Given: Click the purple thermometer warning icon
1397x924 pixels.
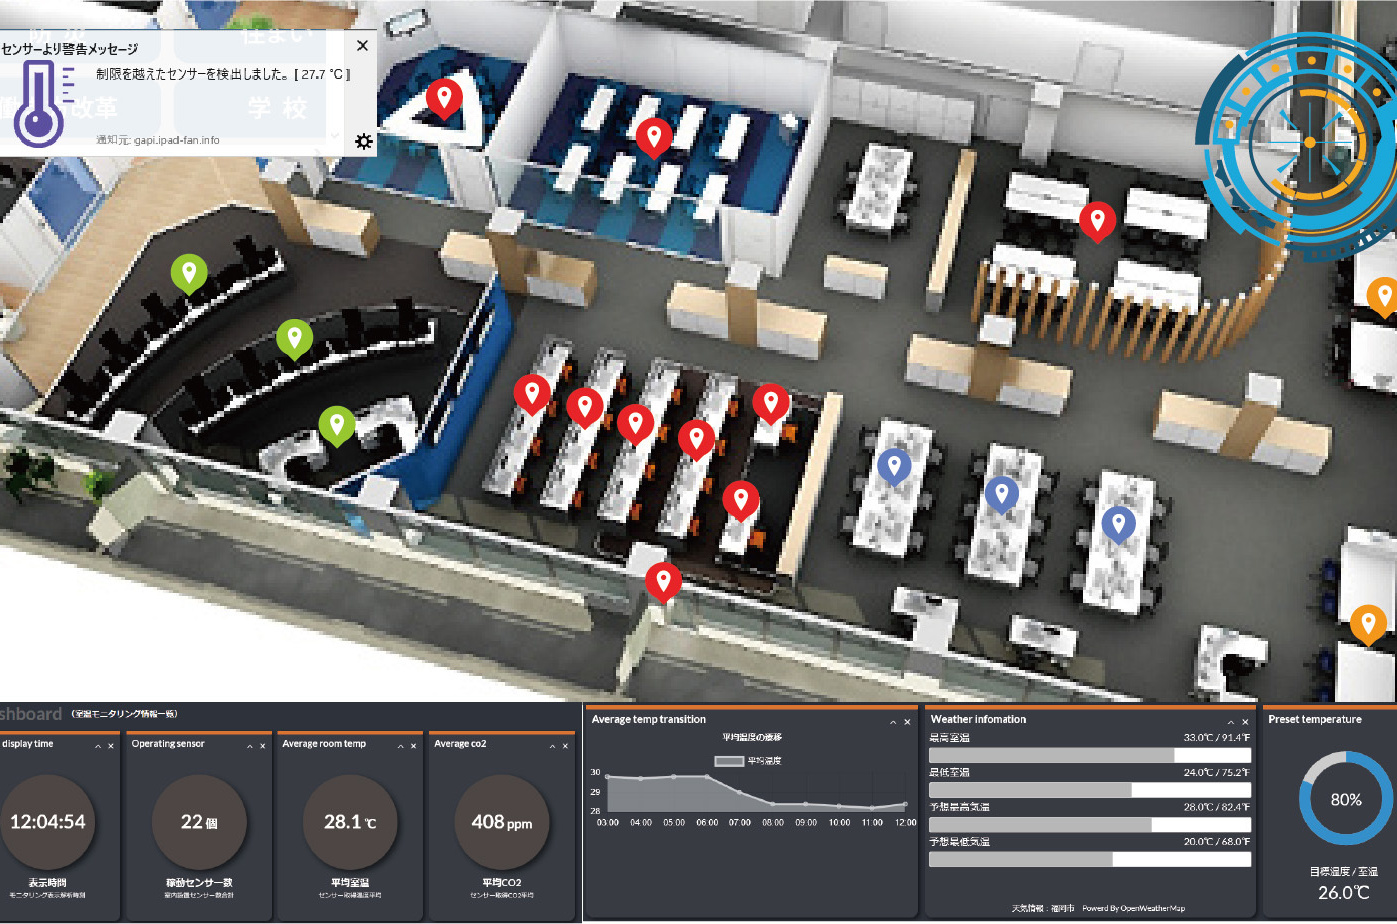Looking at the screenshot, I should (x=42, y=102).
